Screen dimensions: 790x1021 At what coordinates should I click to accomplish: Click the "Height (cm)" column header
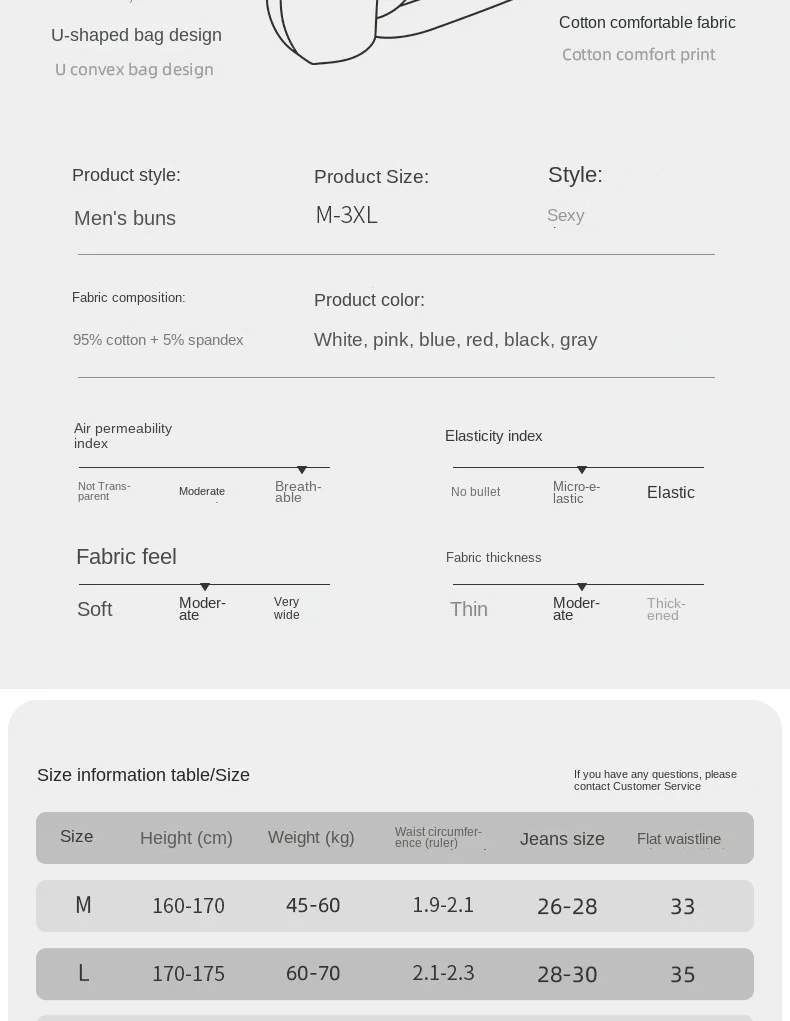[x=186, y=838]
